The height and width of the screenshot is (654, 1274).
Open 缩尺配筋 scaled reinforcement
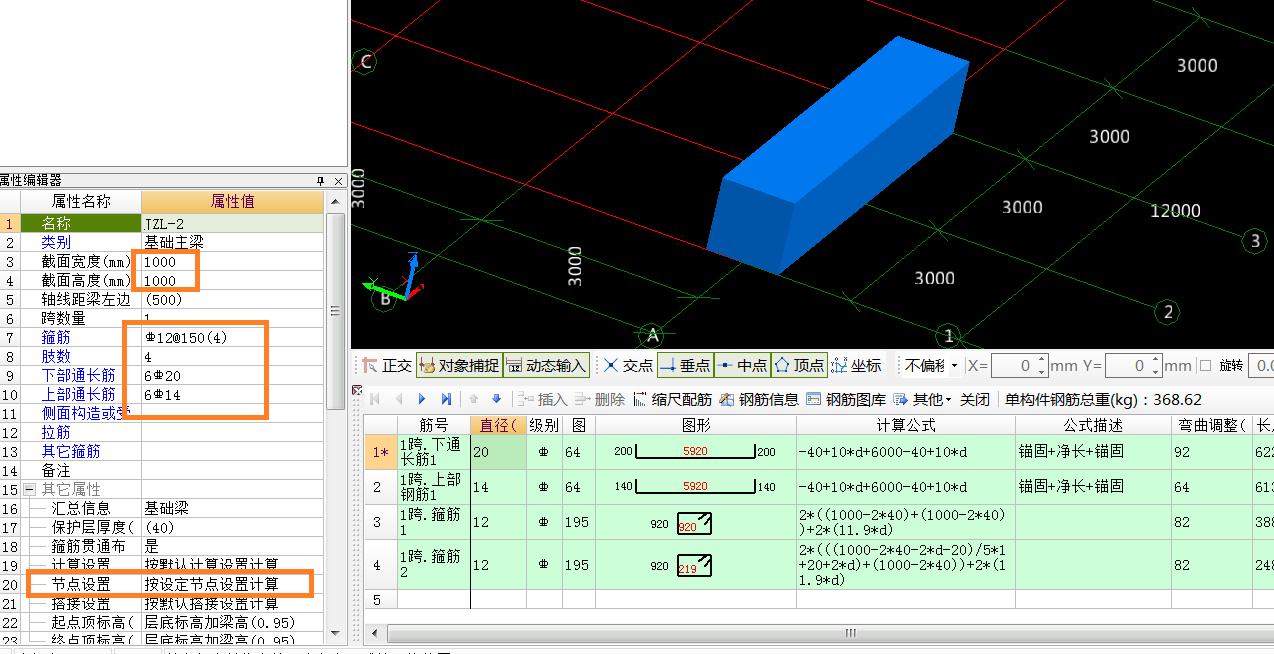point(672,399)
